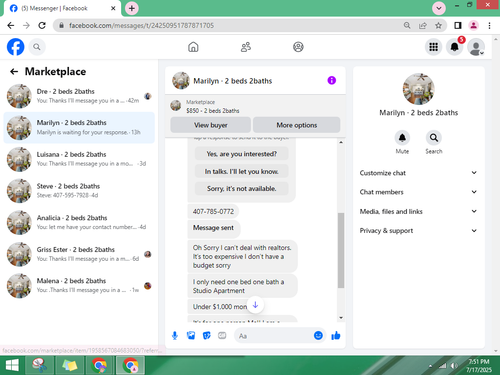Image resolution: width=500 pixels, height=375 pixels.
Task: Record a voice clip microphone icon
Action: (175, 336)
